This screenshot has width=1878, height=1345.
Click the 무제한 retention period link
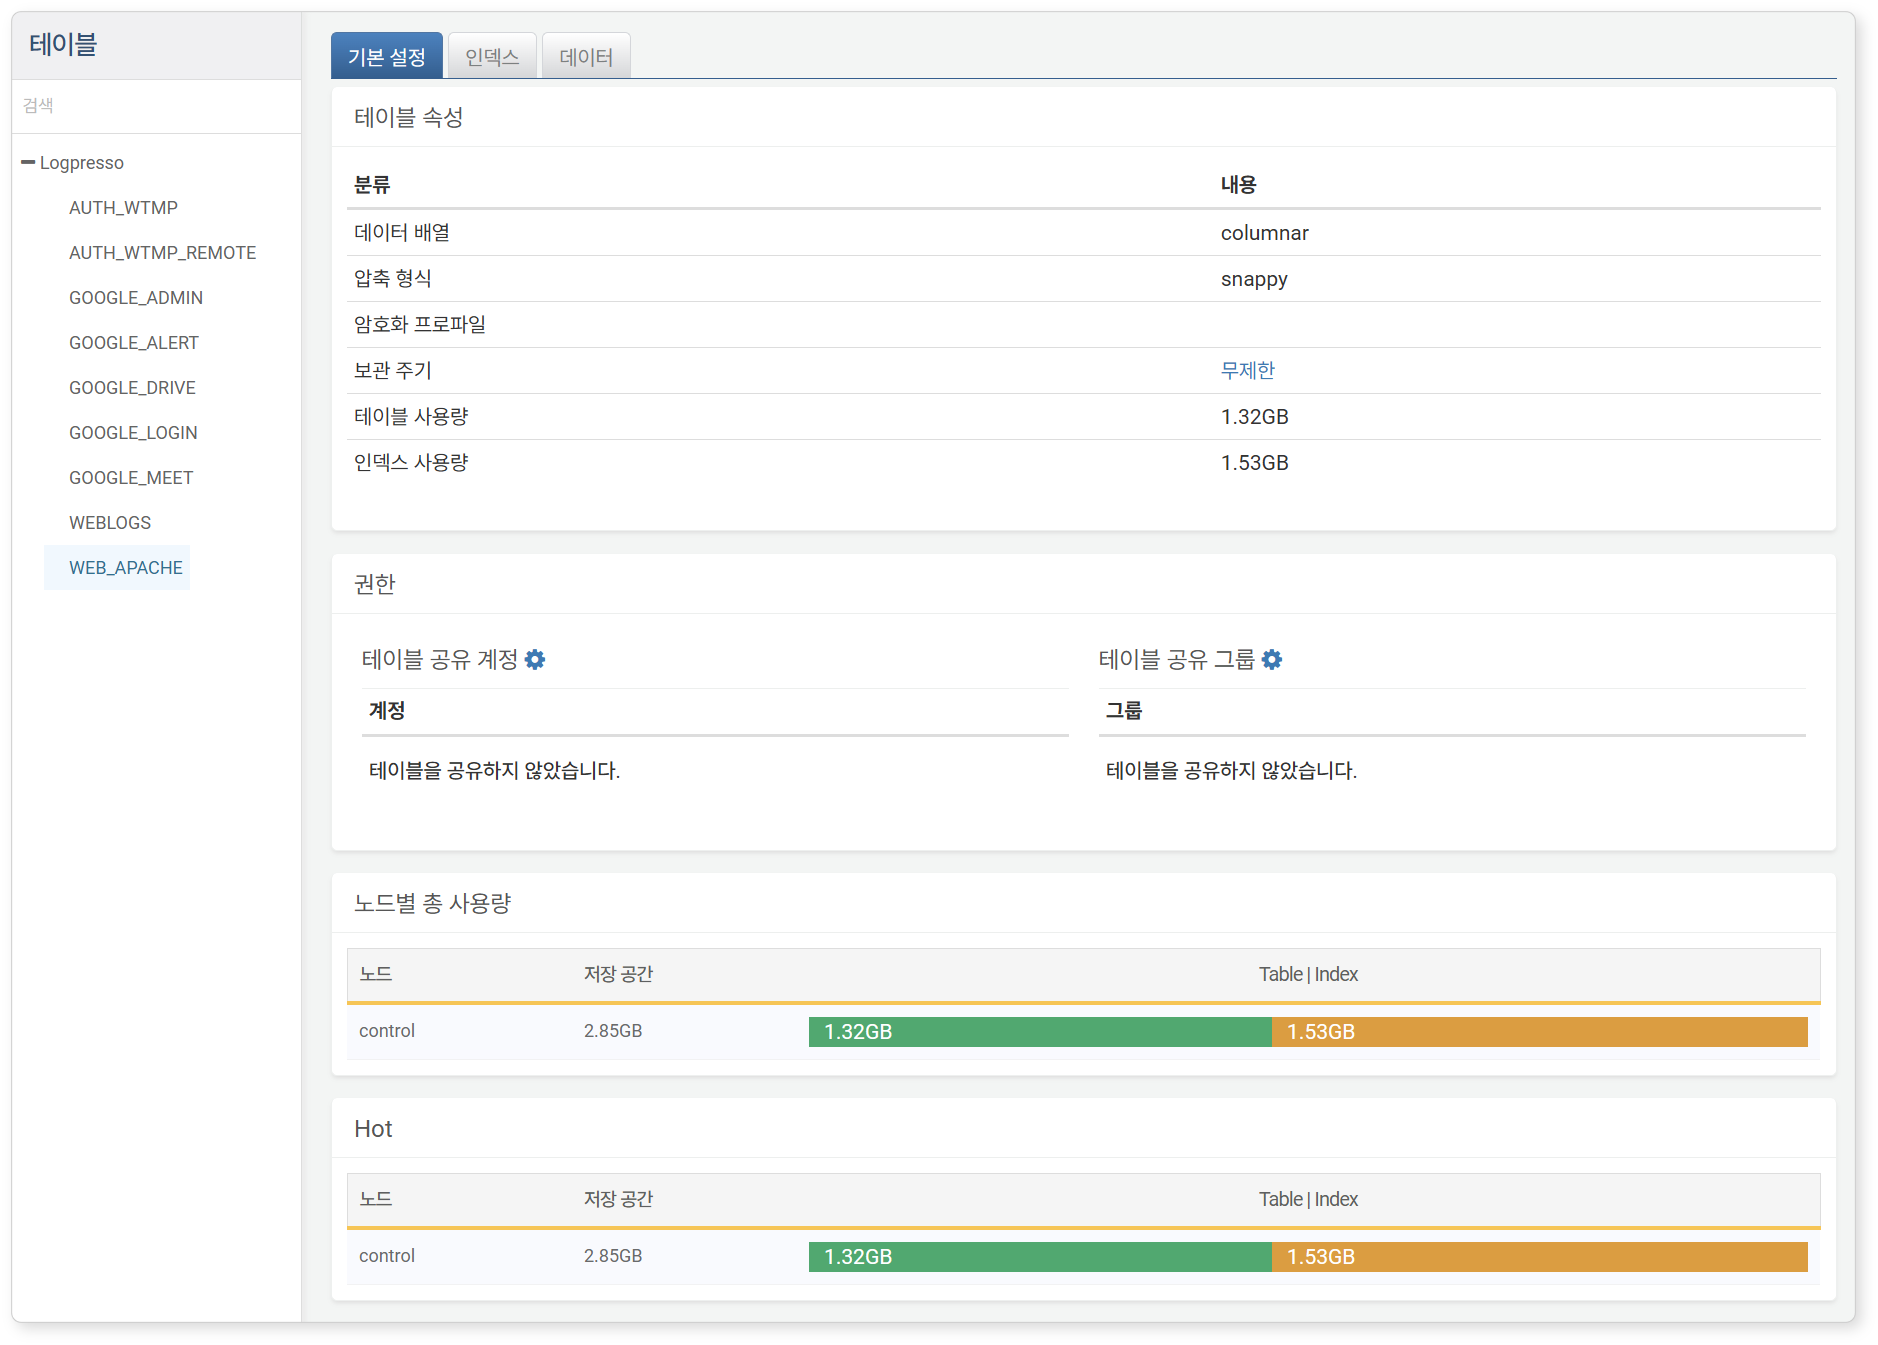[1248, 371]
